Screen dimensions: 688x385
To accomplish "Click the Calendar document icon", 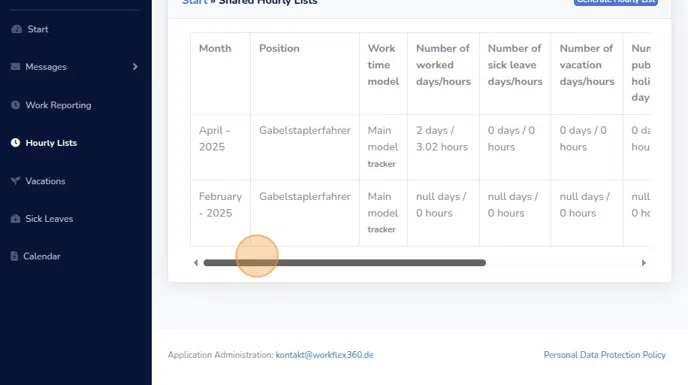I will pyautogui.click(x=14, y=256).
